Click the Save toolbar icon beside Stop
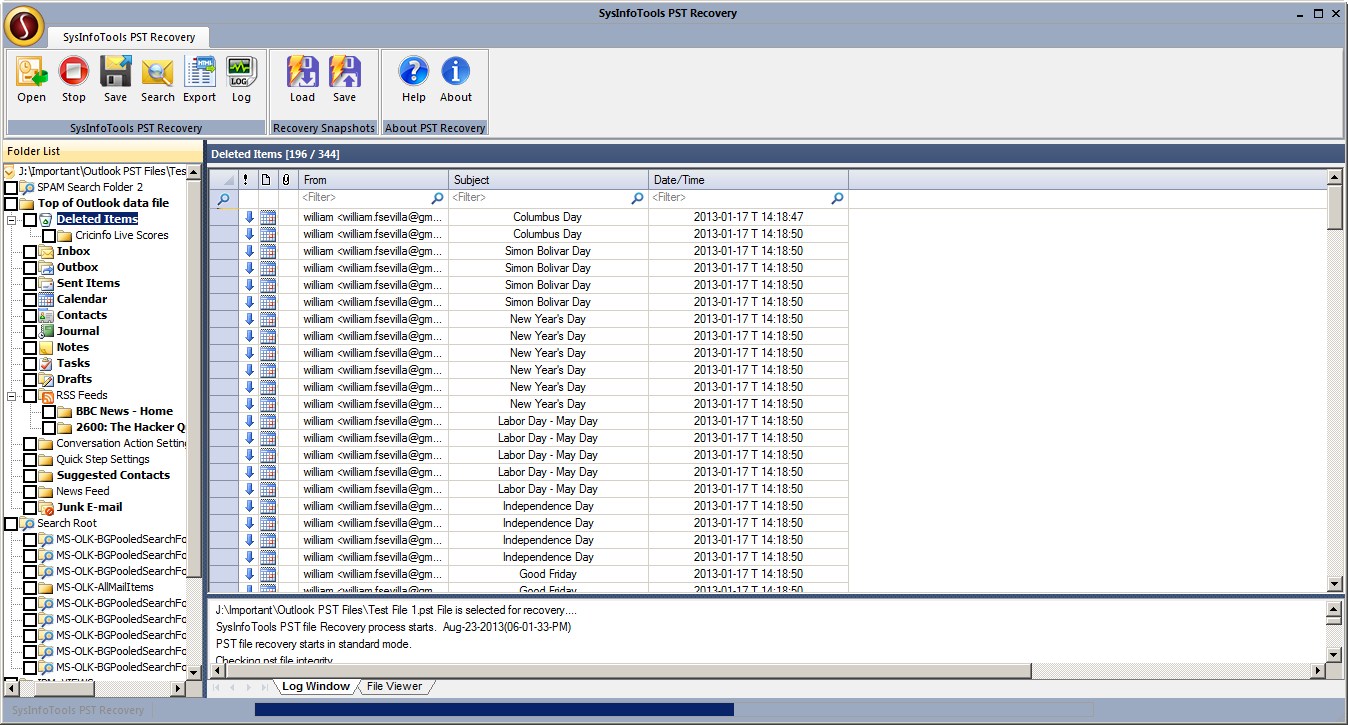The image size is (1348, 725). coord(115,72)
